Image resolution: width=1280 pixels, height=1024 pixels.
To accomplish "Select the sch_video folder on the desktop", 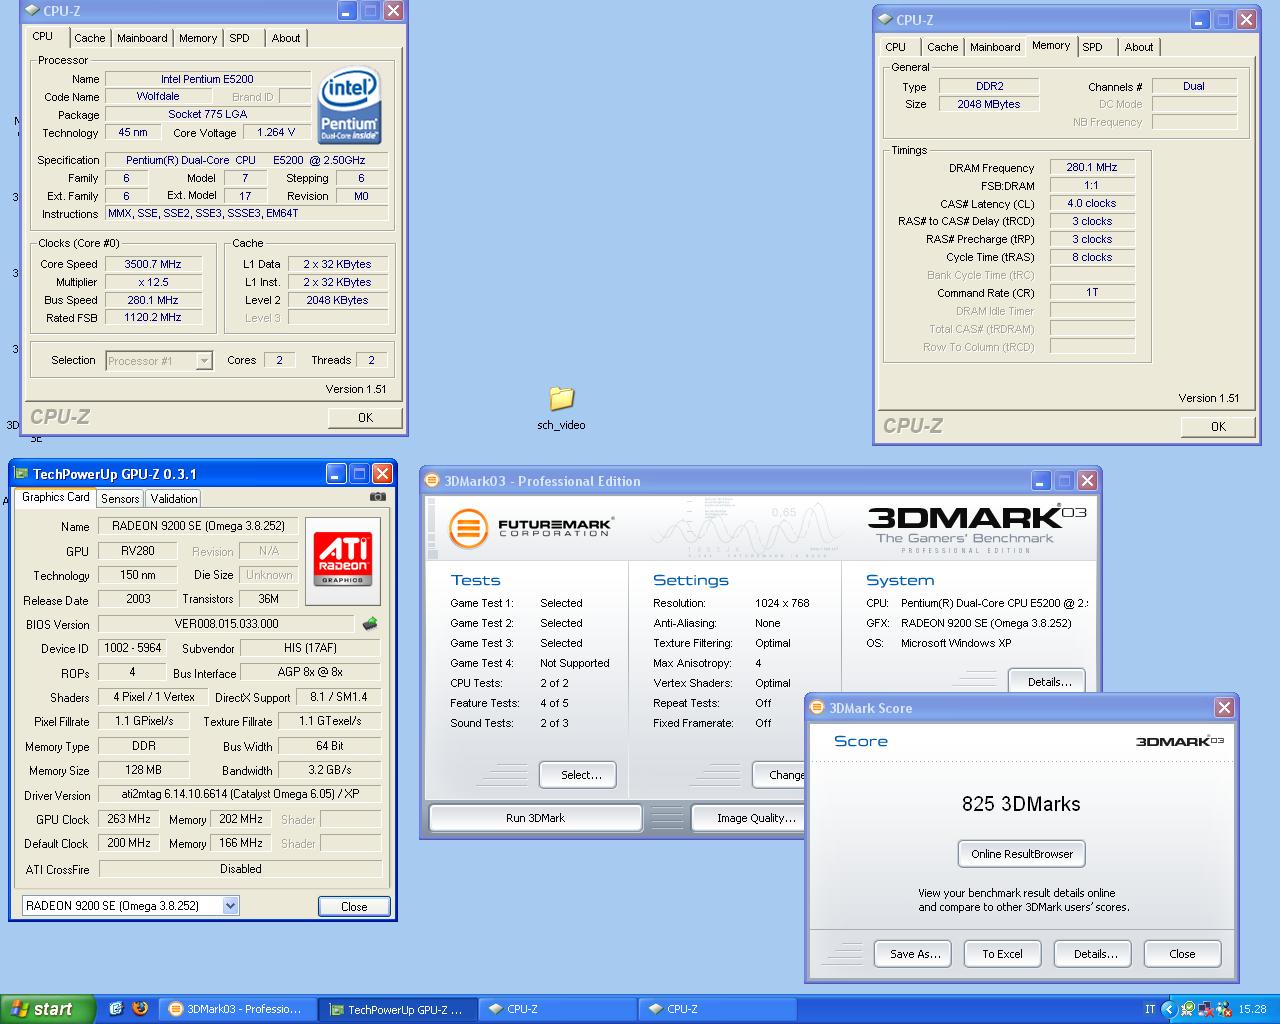I will tap(561, 408).
